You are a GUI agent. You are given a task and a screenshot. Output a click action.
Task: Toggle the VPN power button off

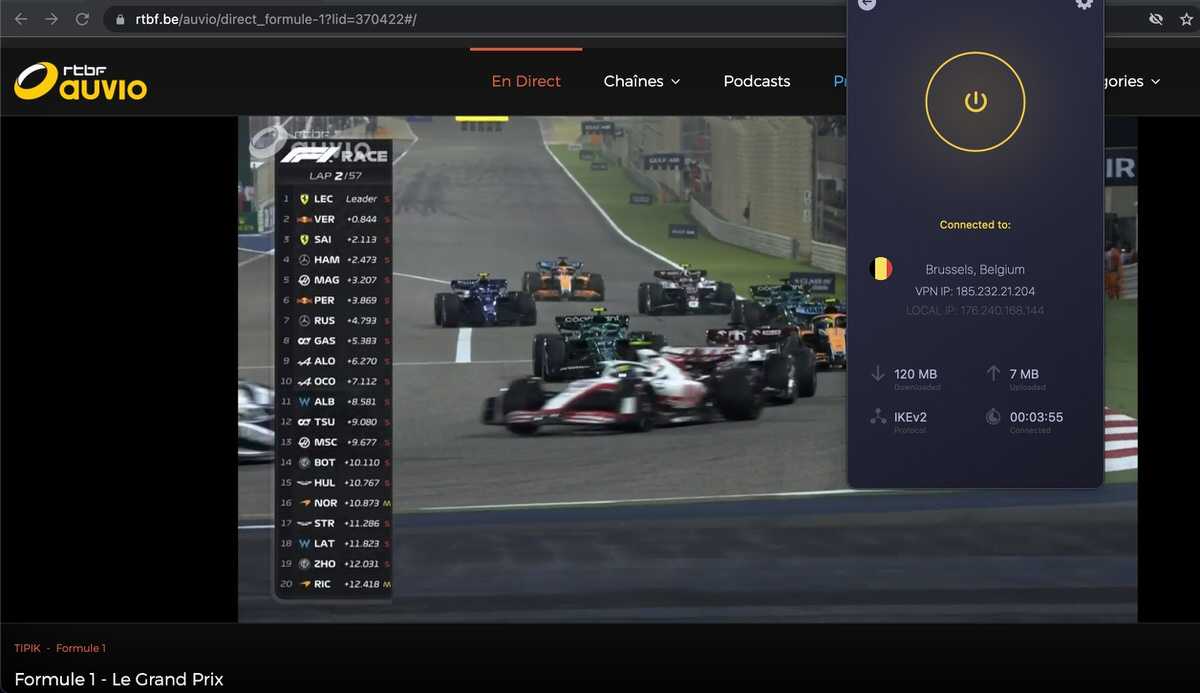(975, 101)
